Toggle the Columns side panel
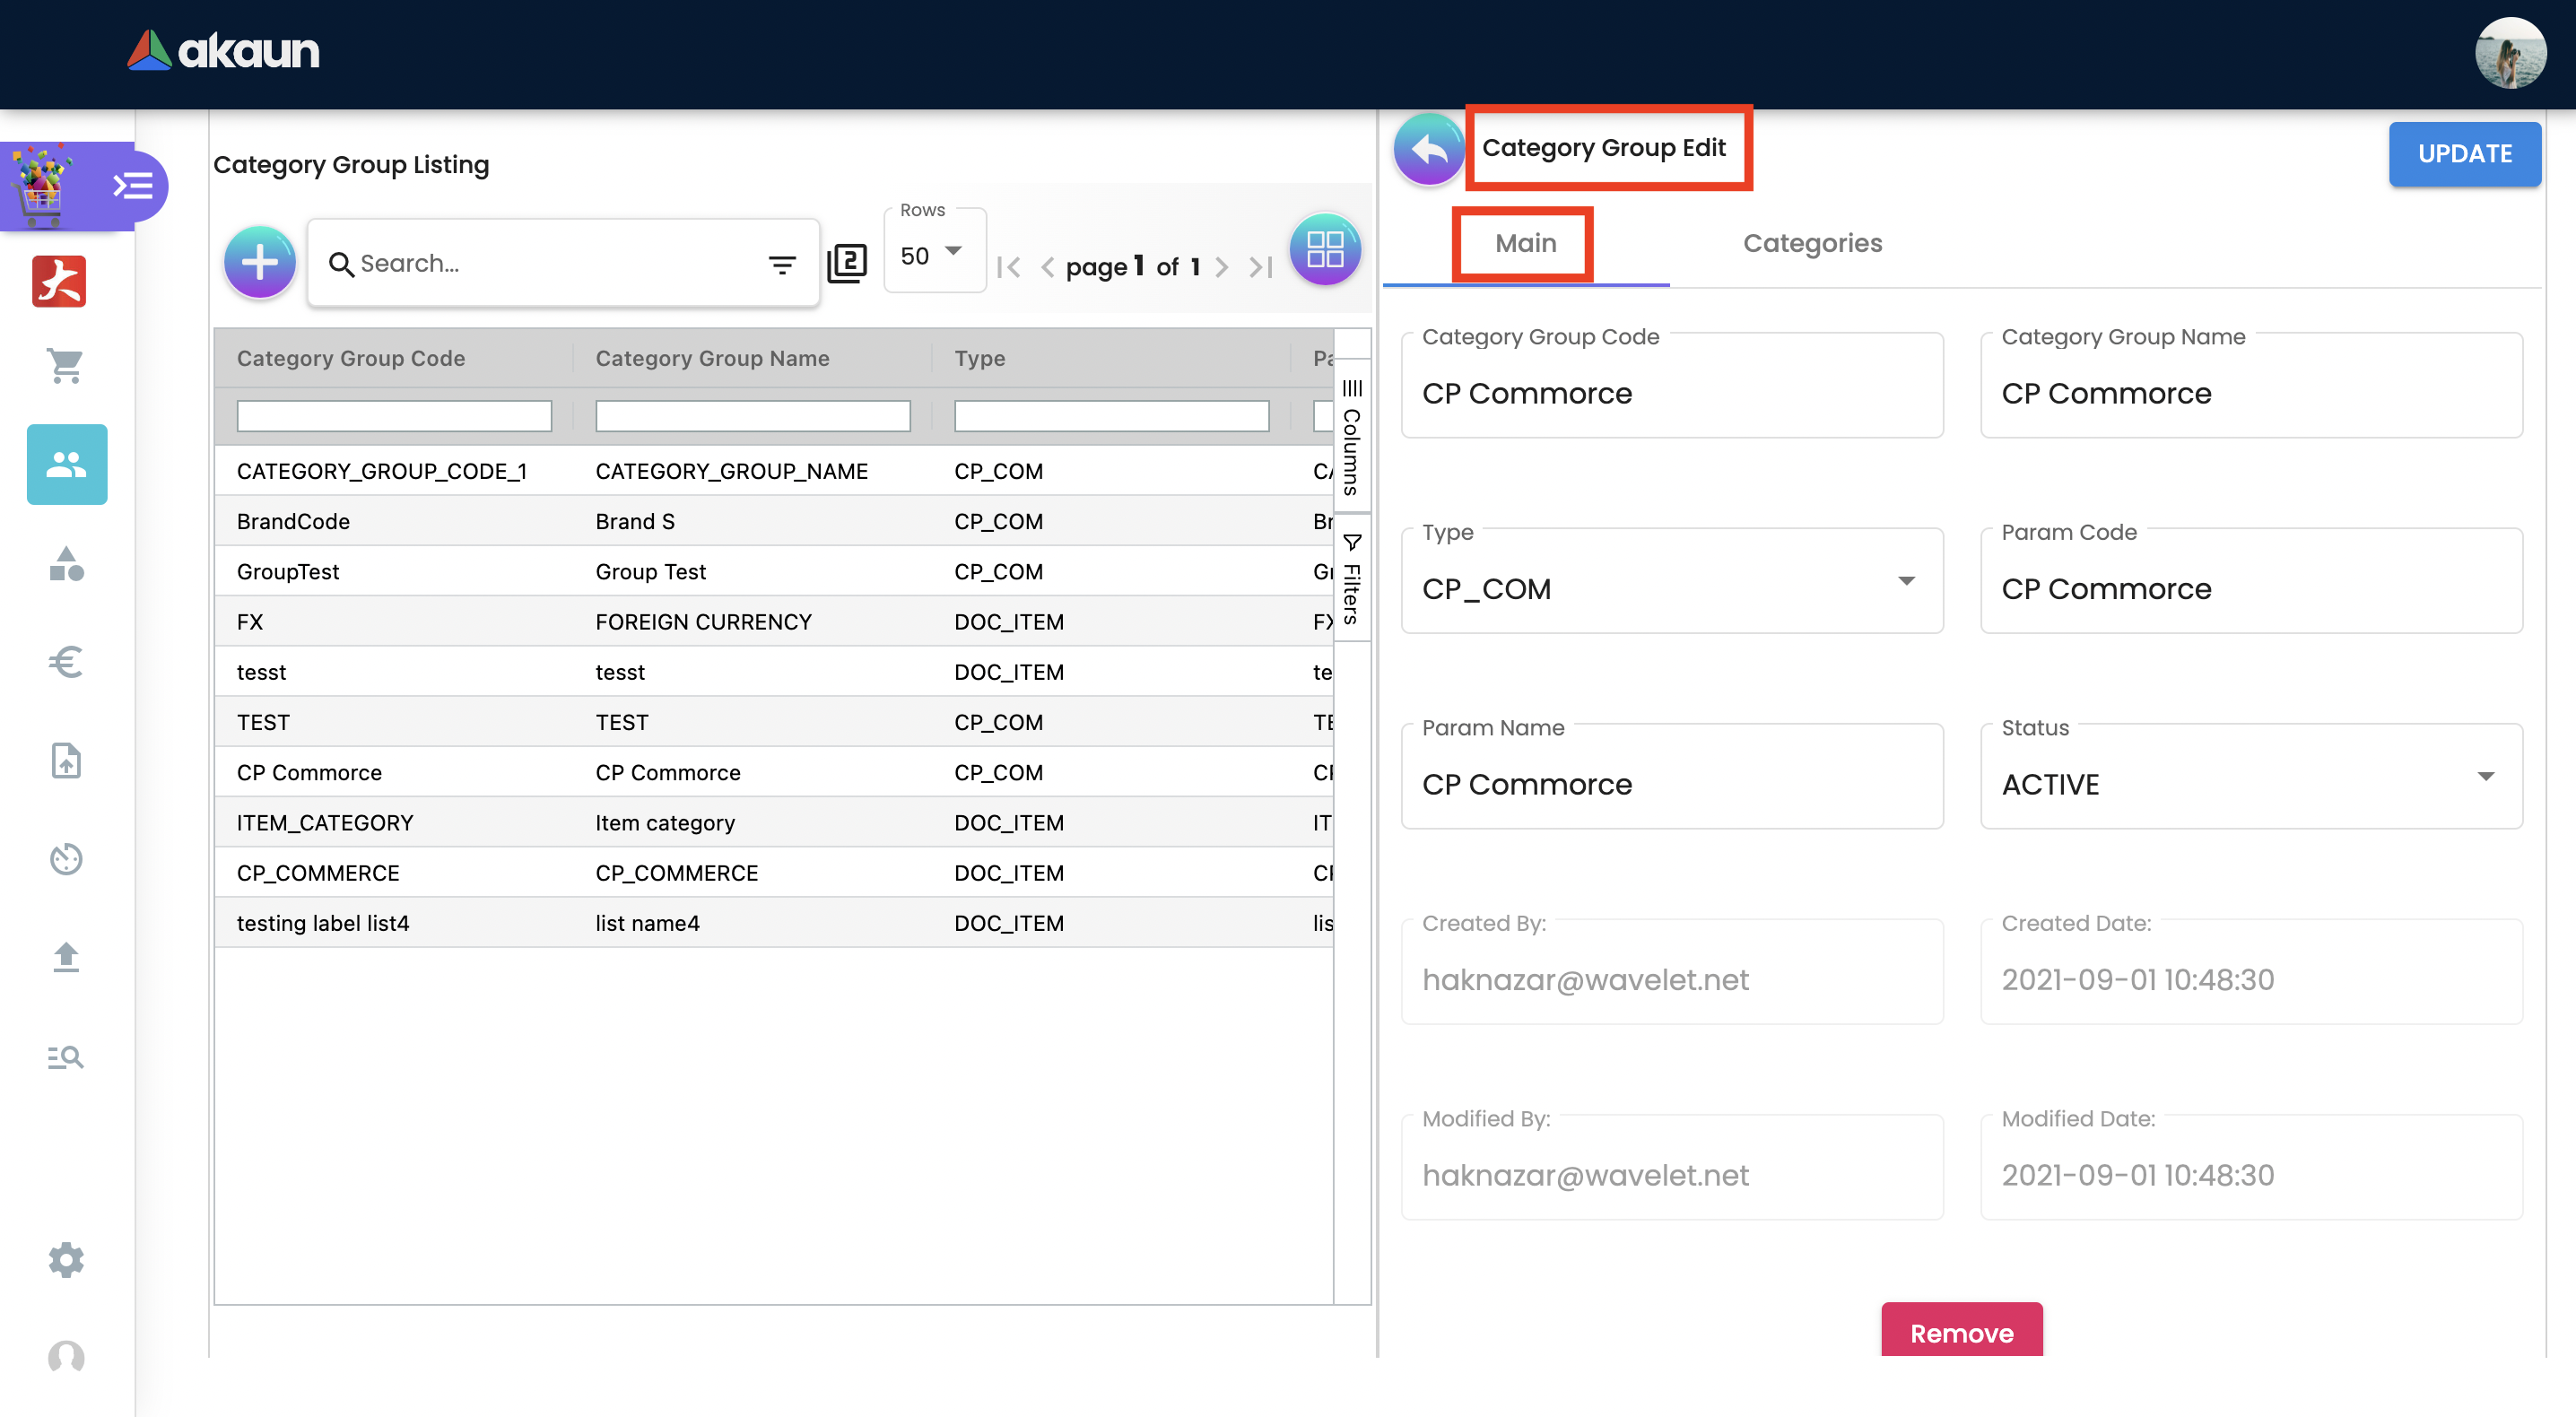This screenshot has height=1417, width=2576. coord(1351,437)
